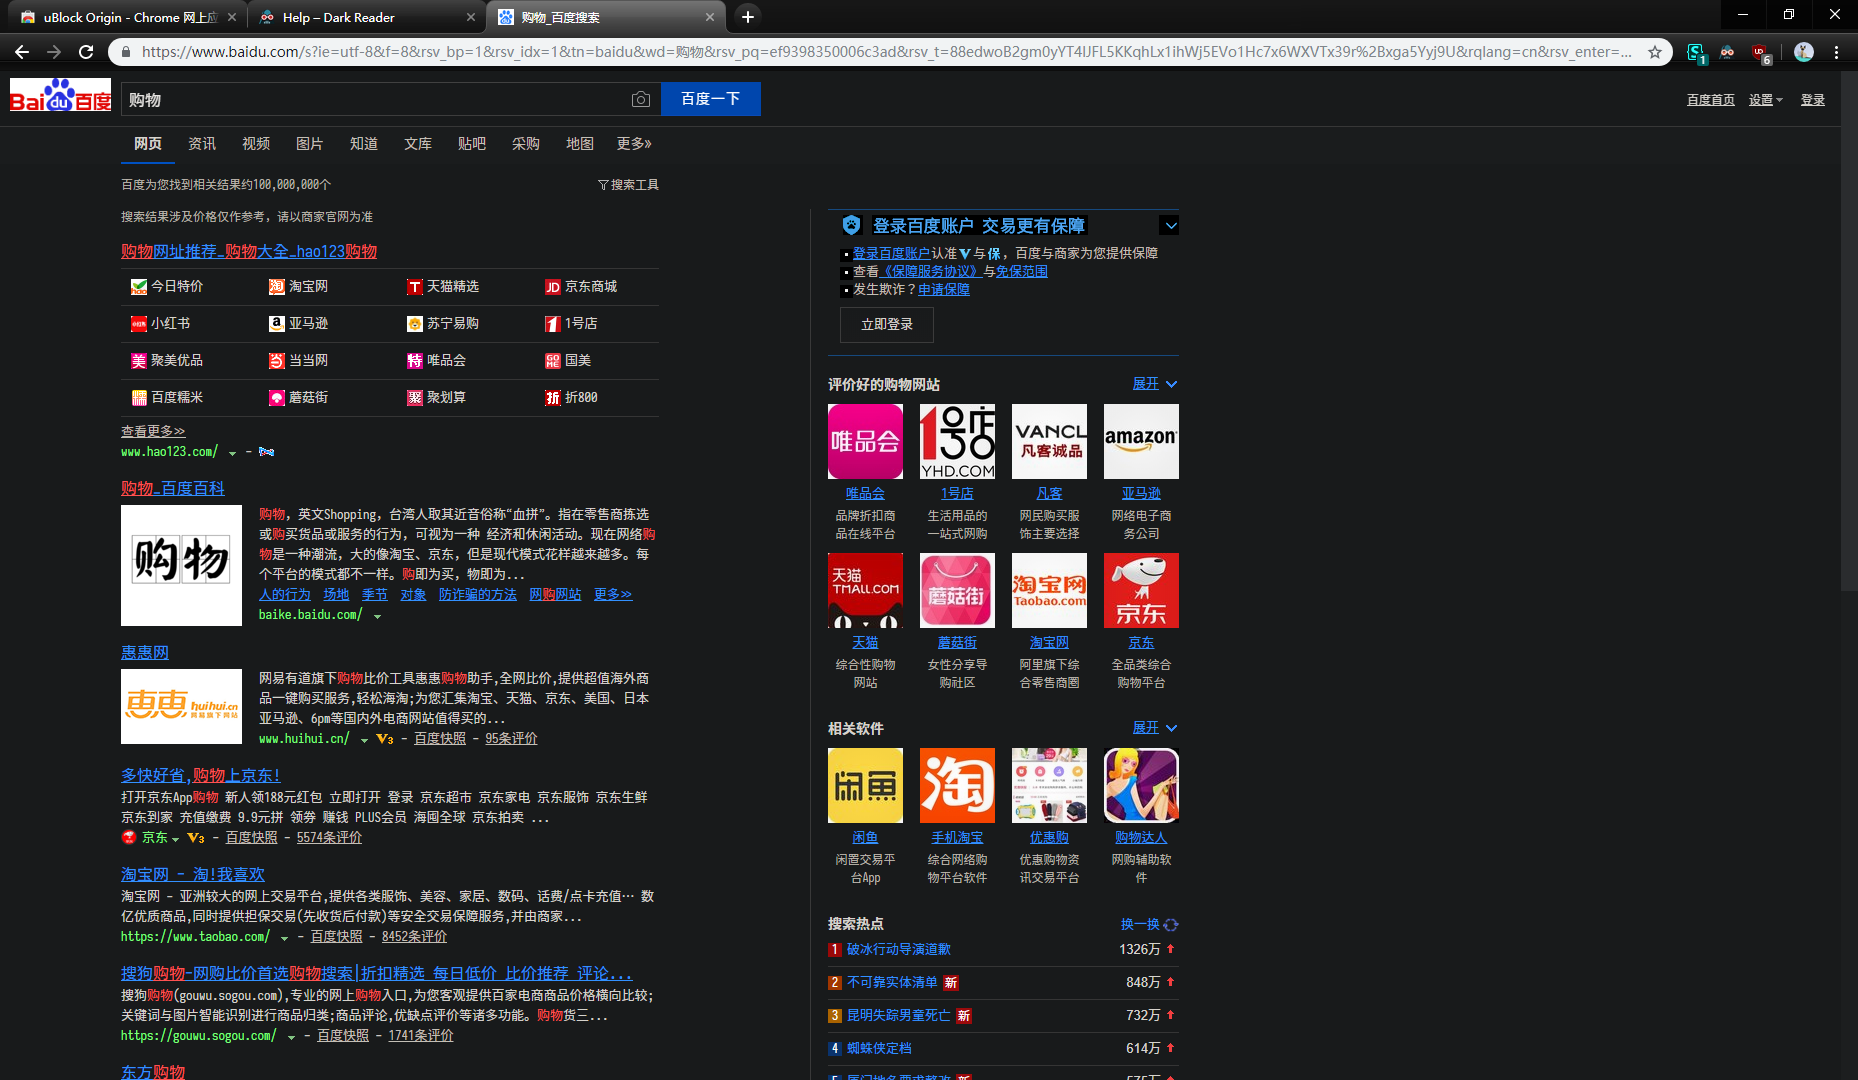Click the page vertical scrollbar
Viewport: 1858px width, 1080px height.
click(1849, 330)
